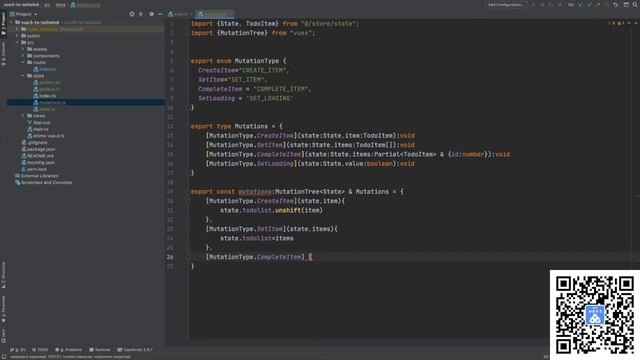Open mutations.ts in the store folder
Viewport: 640px width, 360px height.
tap(49, 102)
